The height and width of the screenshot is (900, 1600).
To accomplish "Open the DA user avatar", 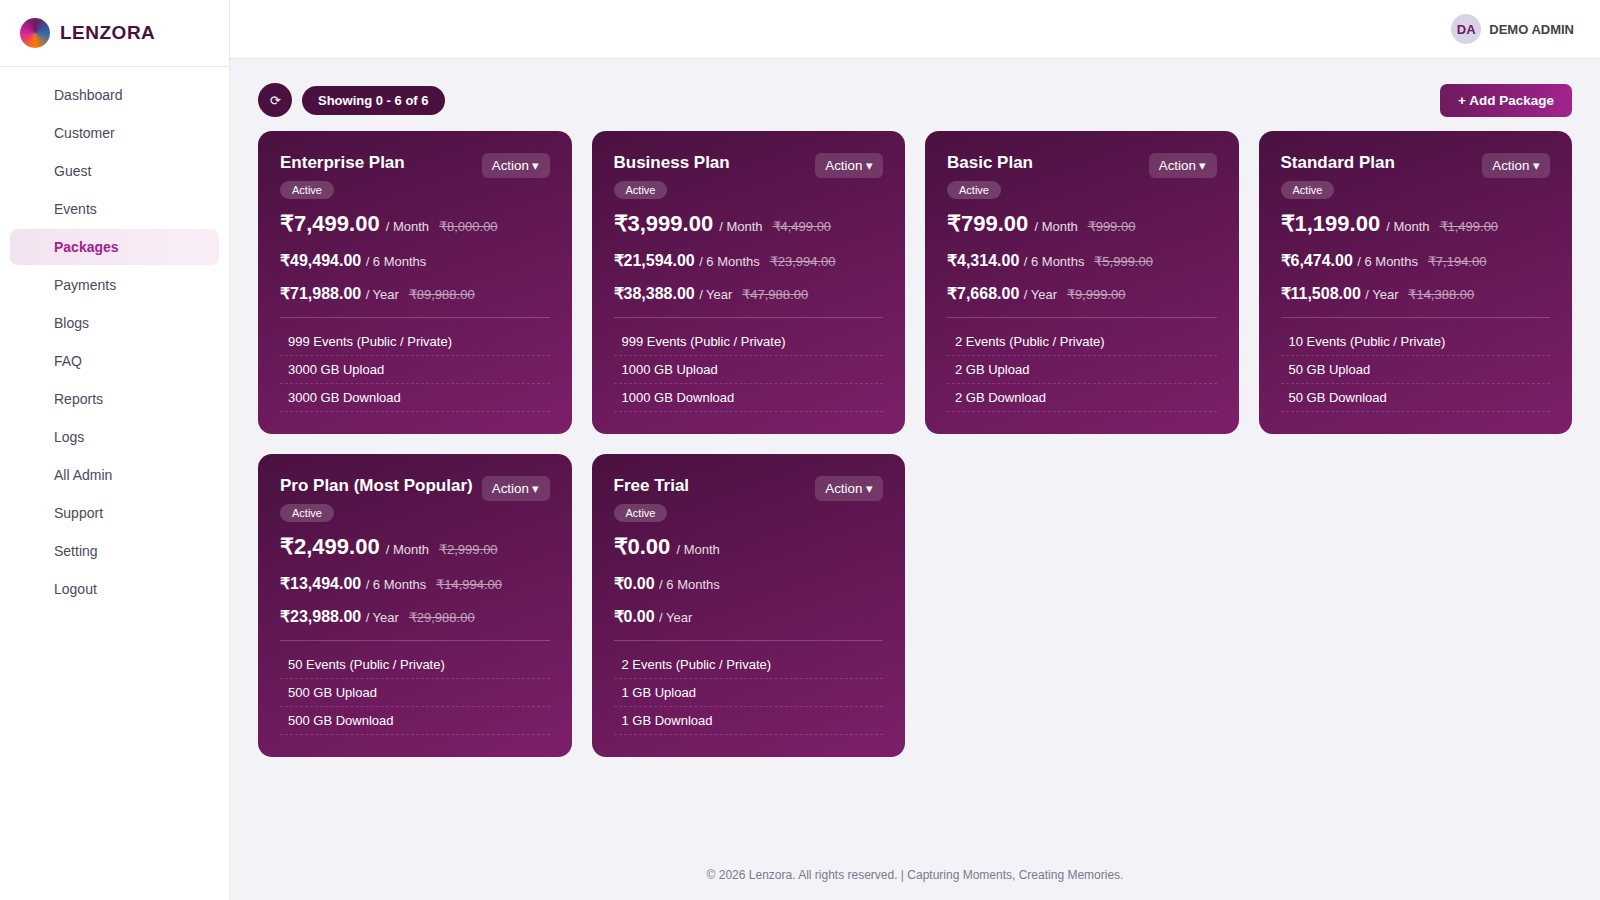I will click(1466, 29).
